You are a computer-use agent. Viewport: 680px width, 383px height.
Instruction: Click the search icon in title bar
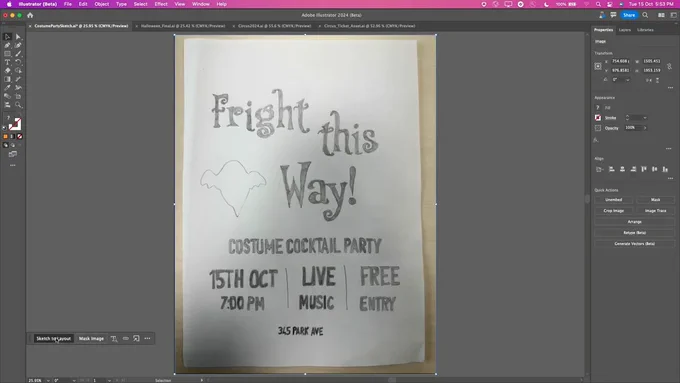pos(645,15)
